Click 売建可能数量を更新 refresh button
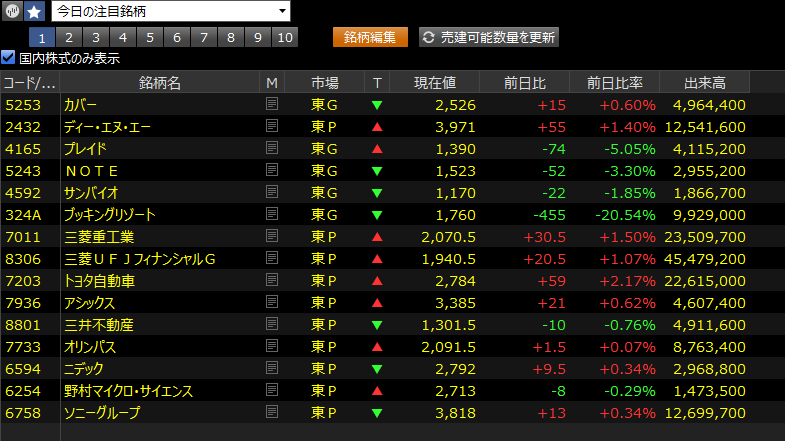Viewport: 785px width, 441px height. coord(489,38)
